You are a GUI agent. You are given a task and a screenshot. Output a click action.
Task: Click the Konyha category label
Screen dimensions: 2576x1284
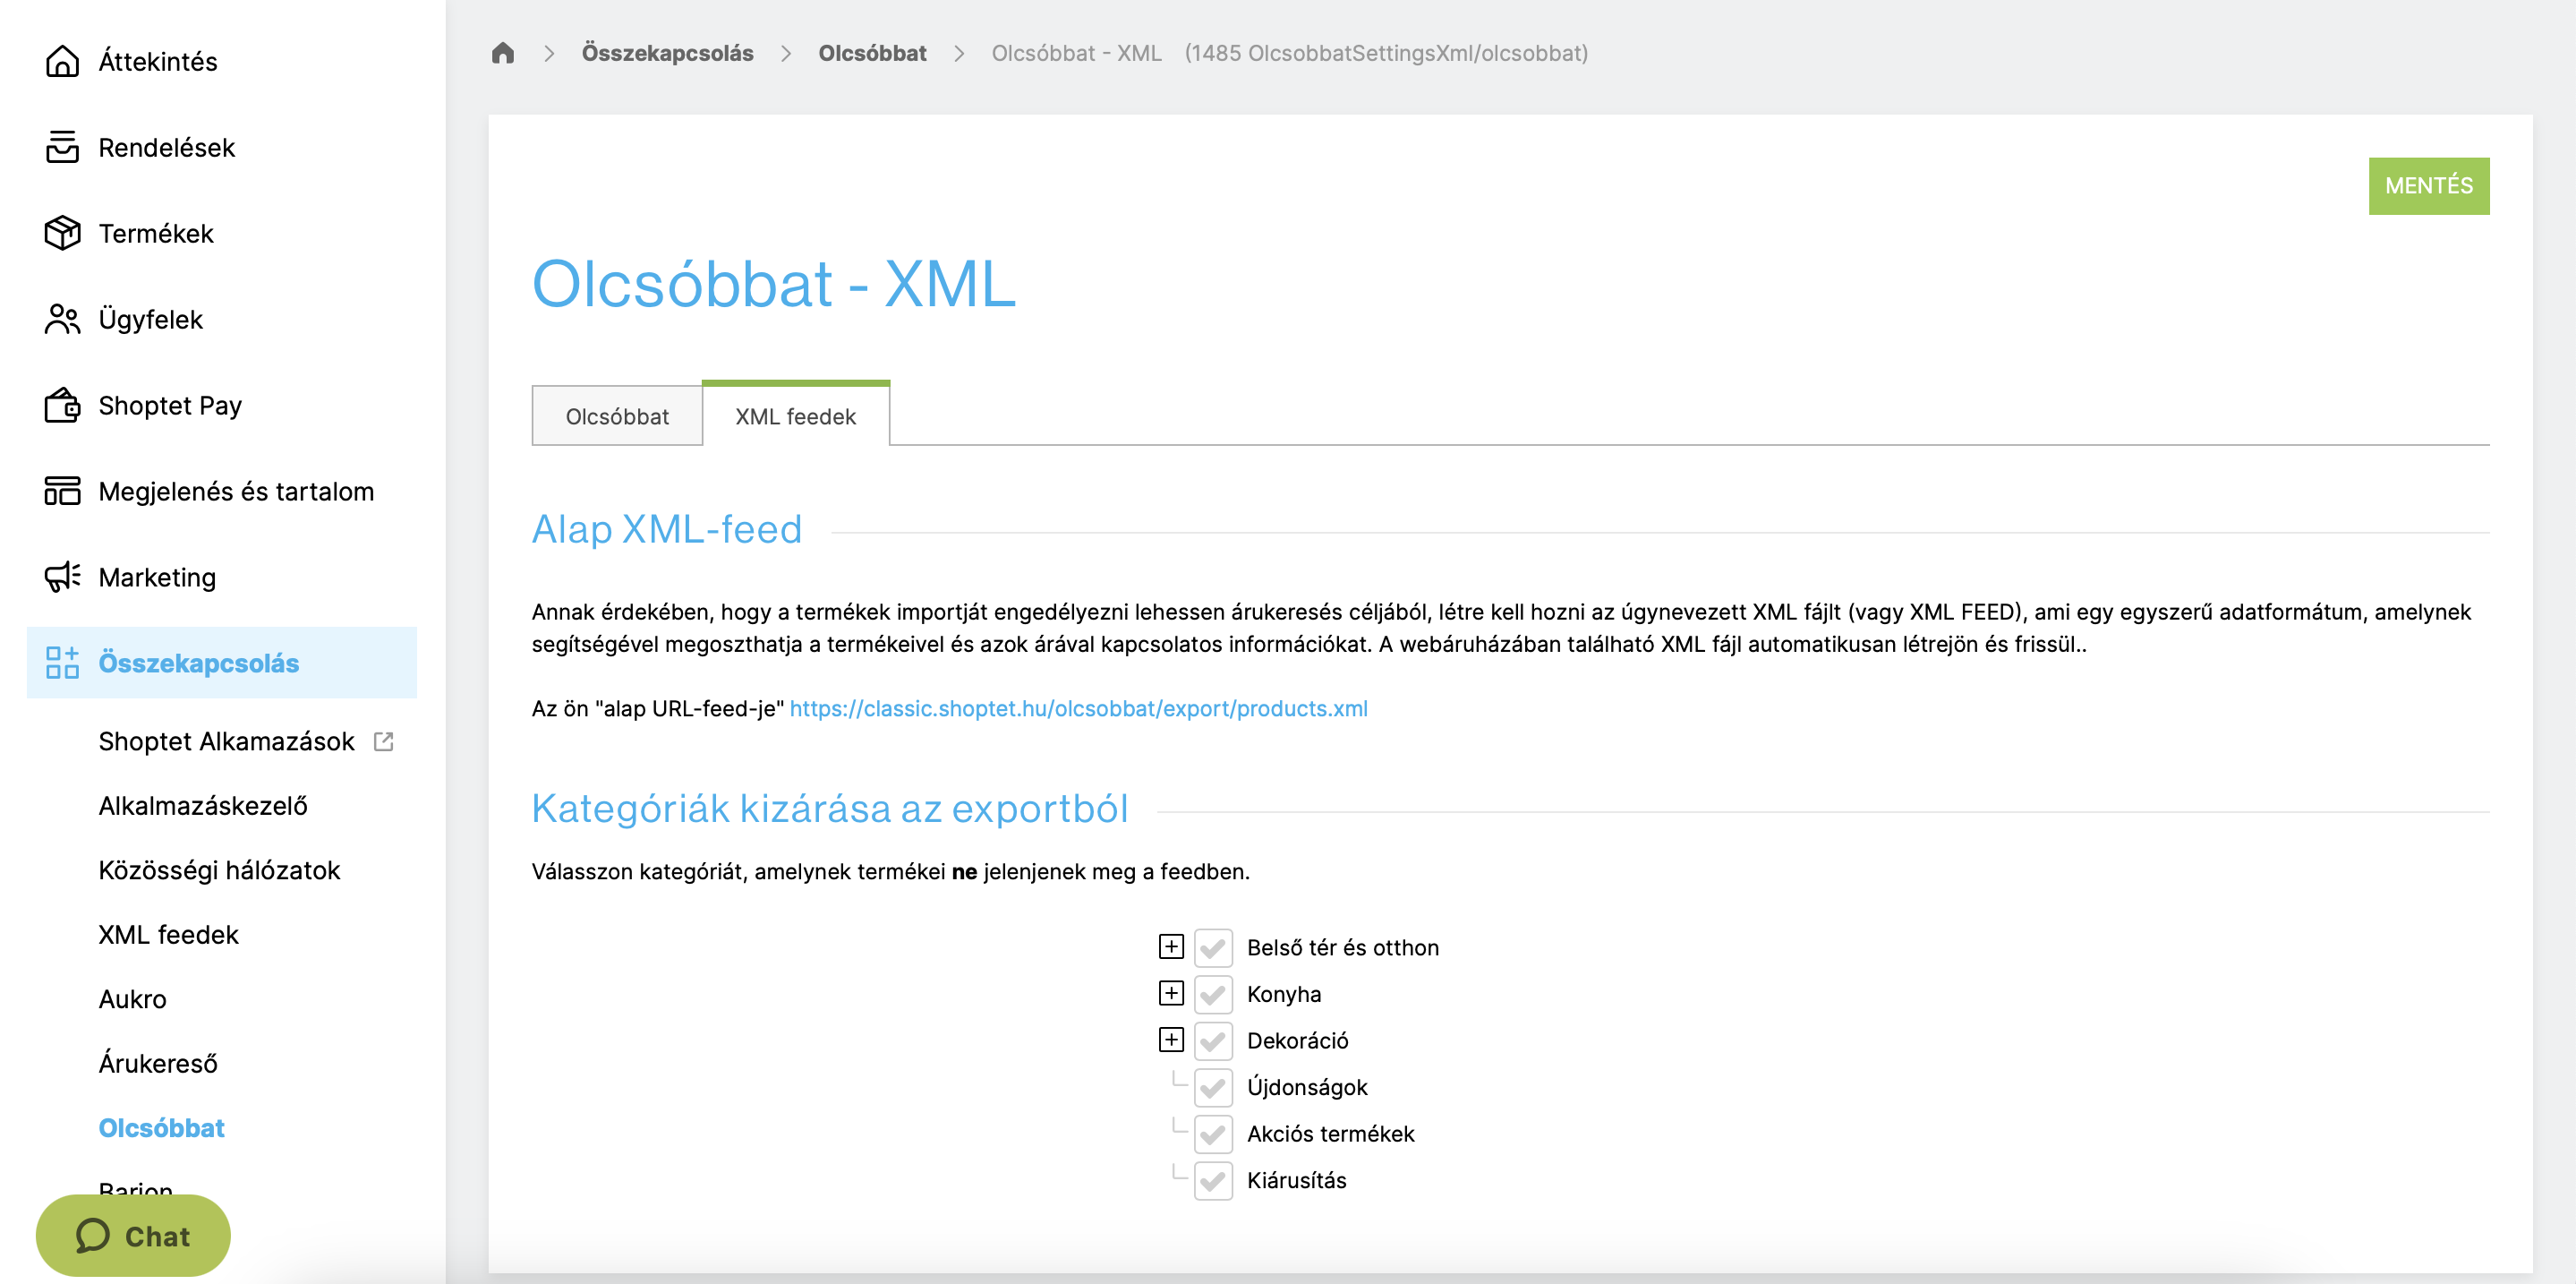[1283, 995]
